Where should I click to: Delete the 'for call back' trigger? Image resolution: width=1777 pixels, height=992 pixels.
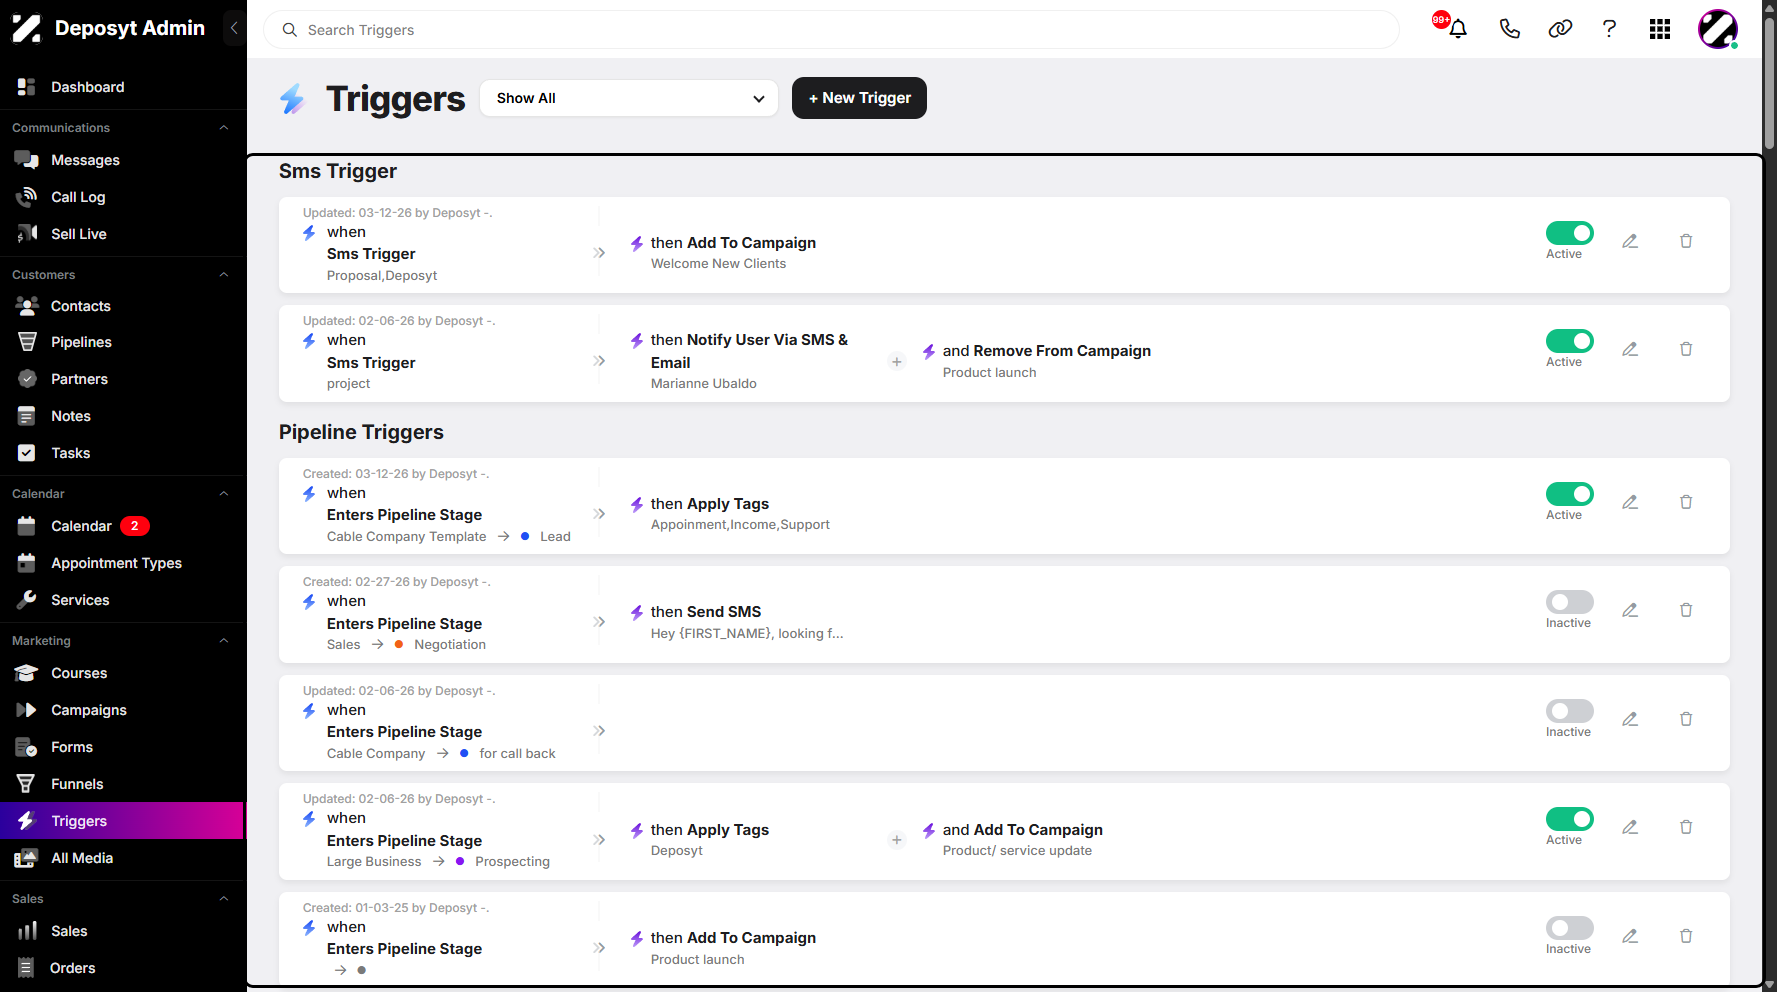[1686, 719]
